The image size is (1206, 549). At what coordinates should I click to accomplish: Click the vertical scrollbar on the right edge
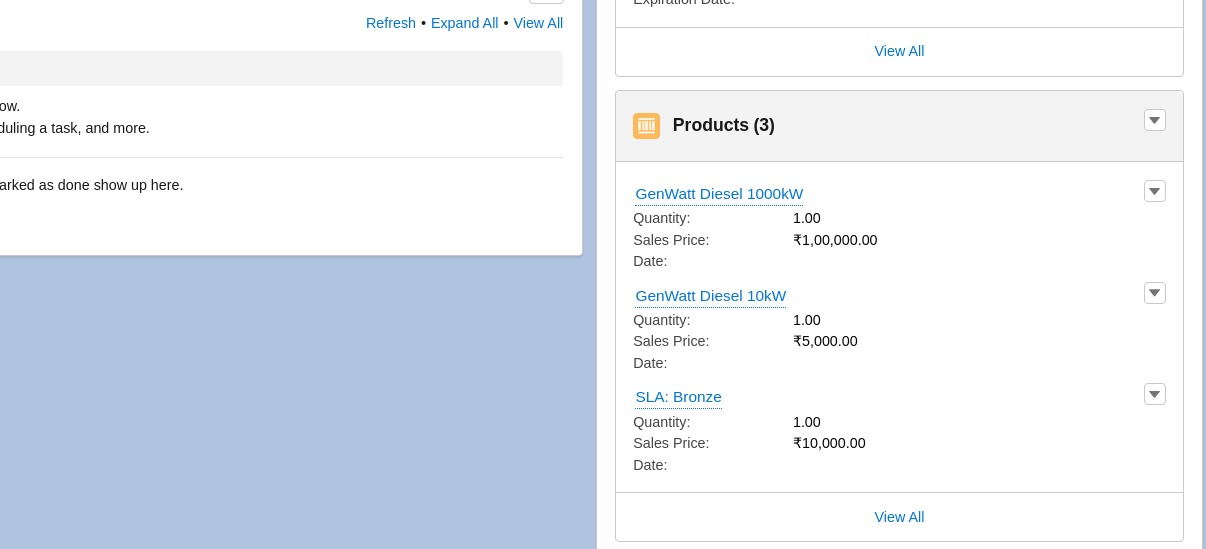[x=1203, y=274]
